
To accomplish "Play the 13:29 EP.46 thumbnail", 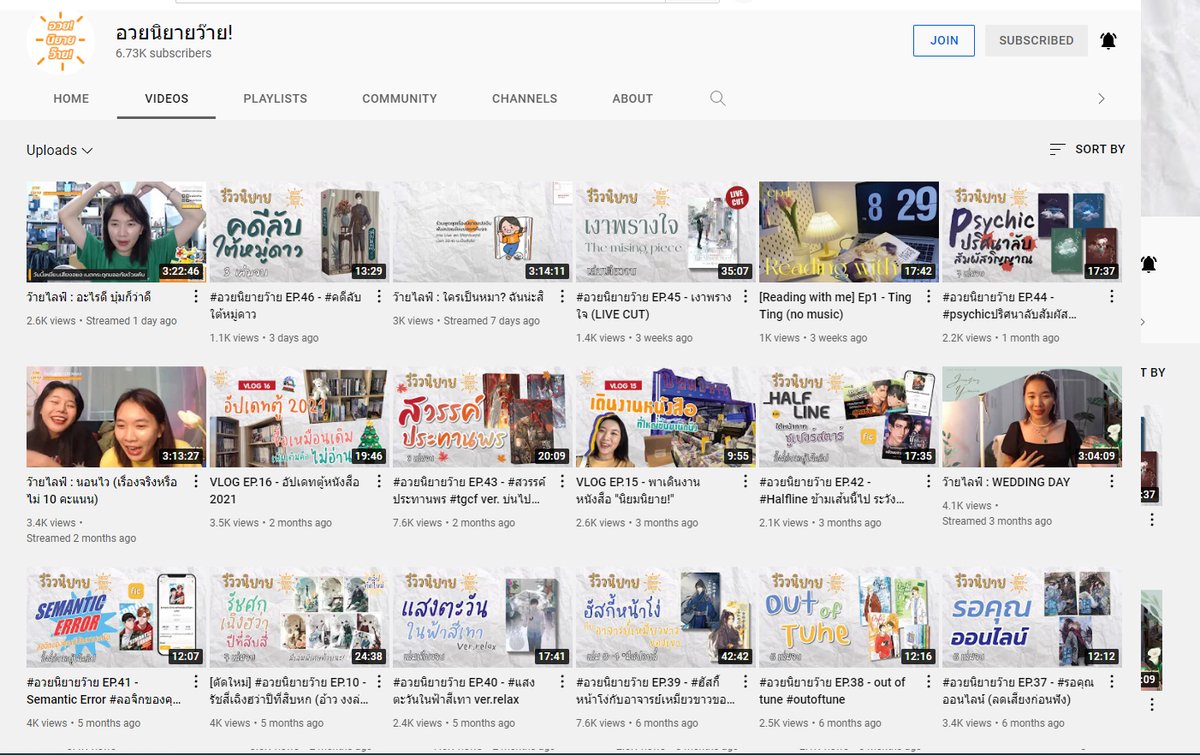I will pyautogui.click(x=299, y=232).
